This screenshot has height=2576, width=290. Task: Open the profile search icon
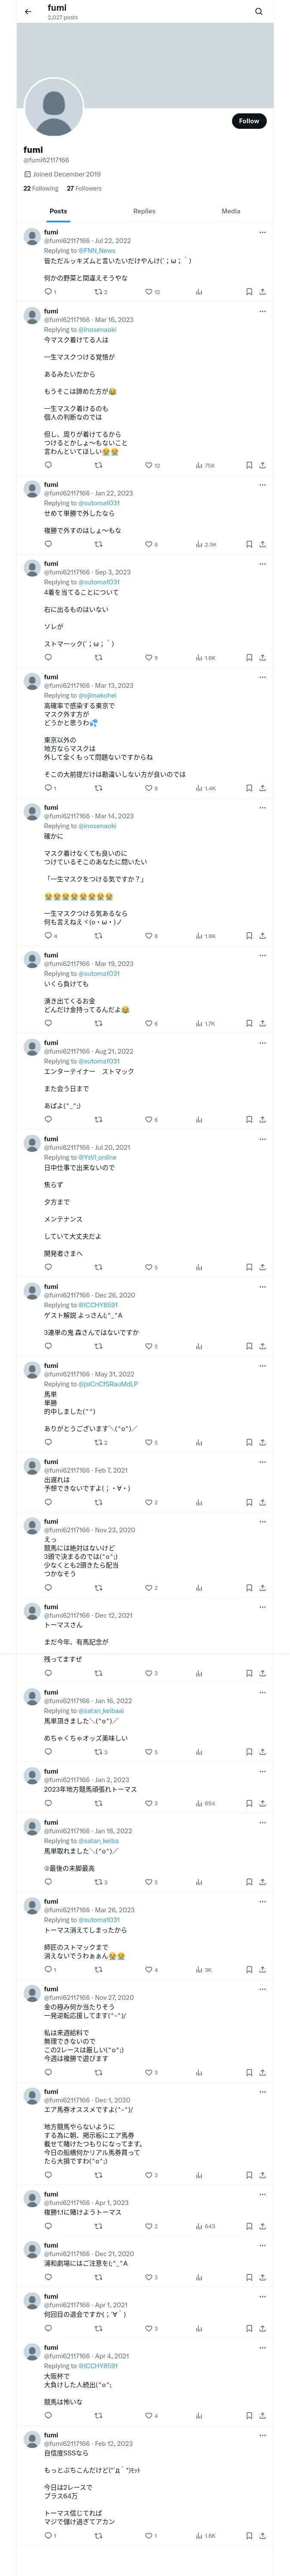coord(259,12)
